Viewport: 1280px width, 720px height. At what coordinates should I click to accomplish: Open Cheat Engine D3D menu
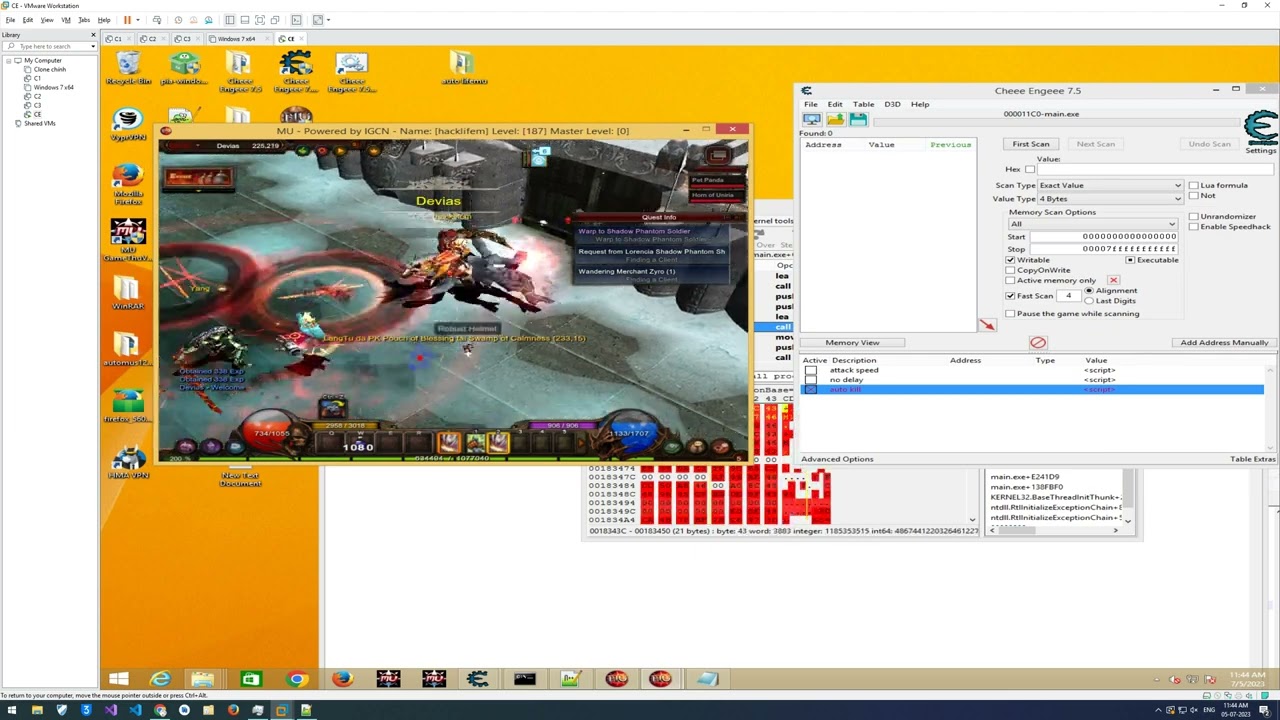pos(892,104)
